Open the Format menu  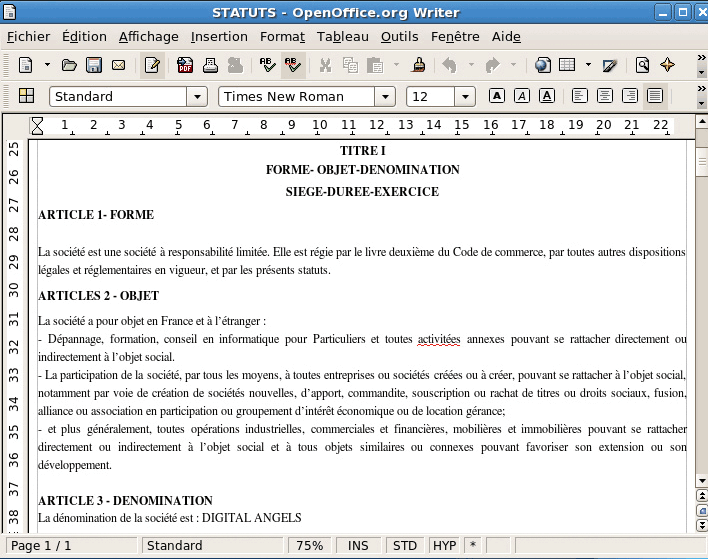[282, 37]
